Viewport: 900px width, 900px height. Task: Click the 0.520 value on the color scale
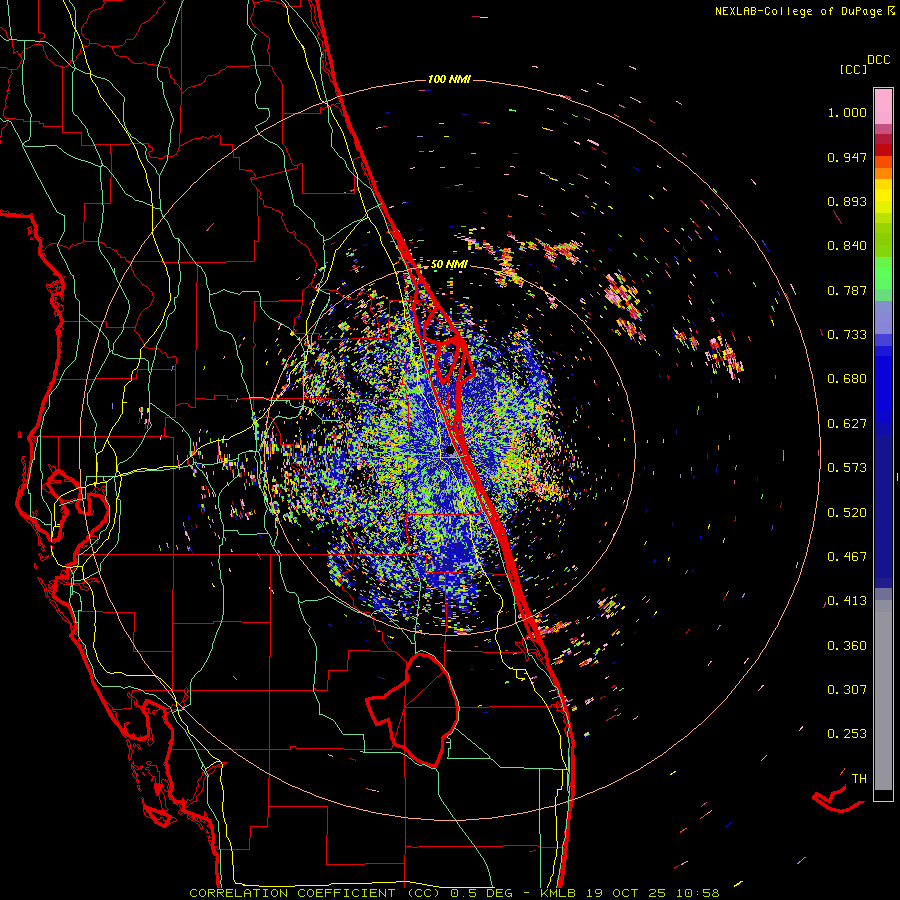click(847, 513)
